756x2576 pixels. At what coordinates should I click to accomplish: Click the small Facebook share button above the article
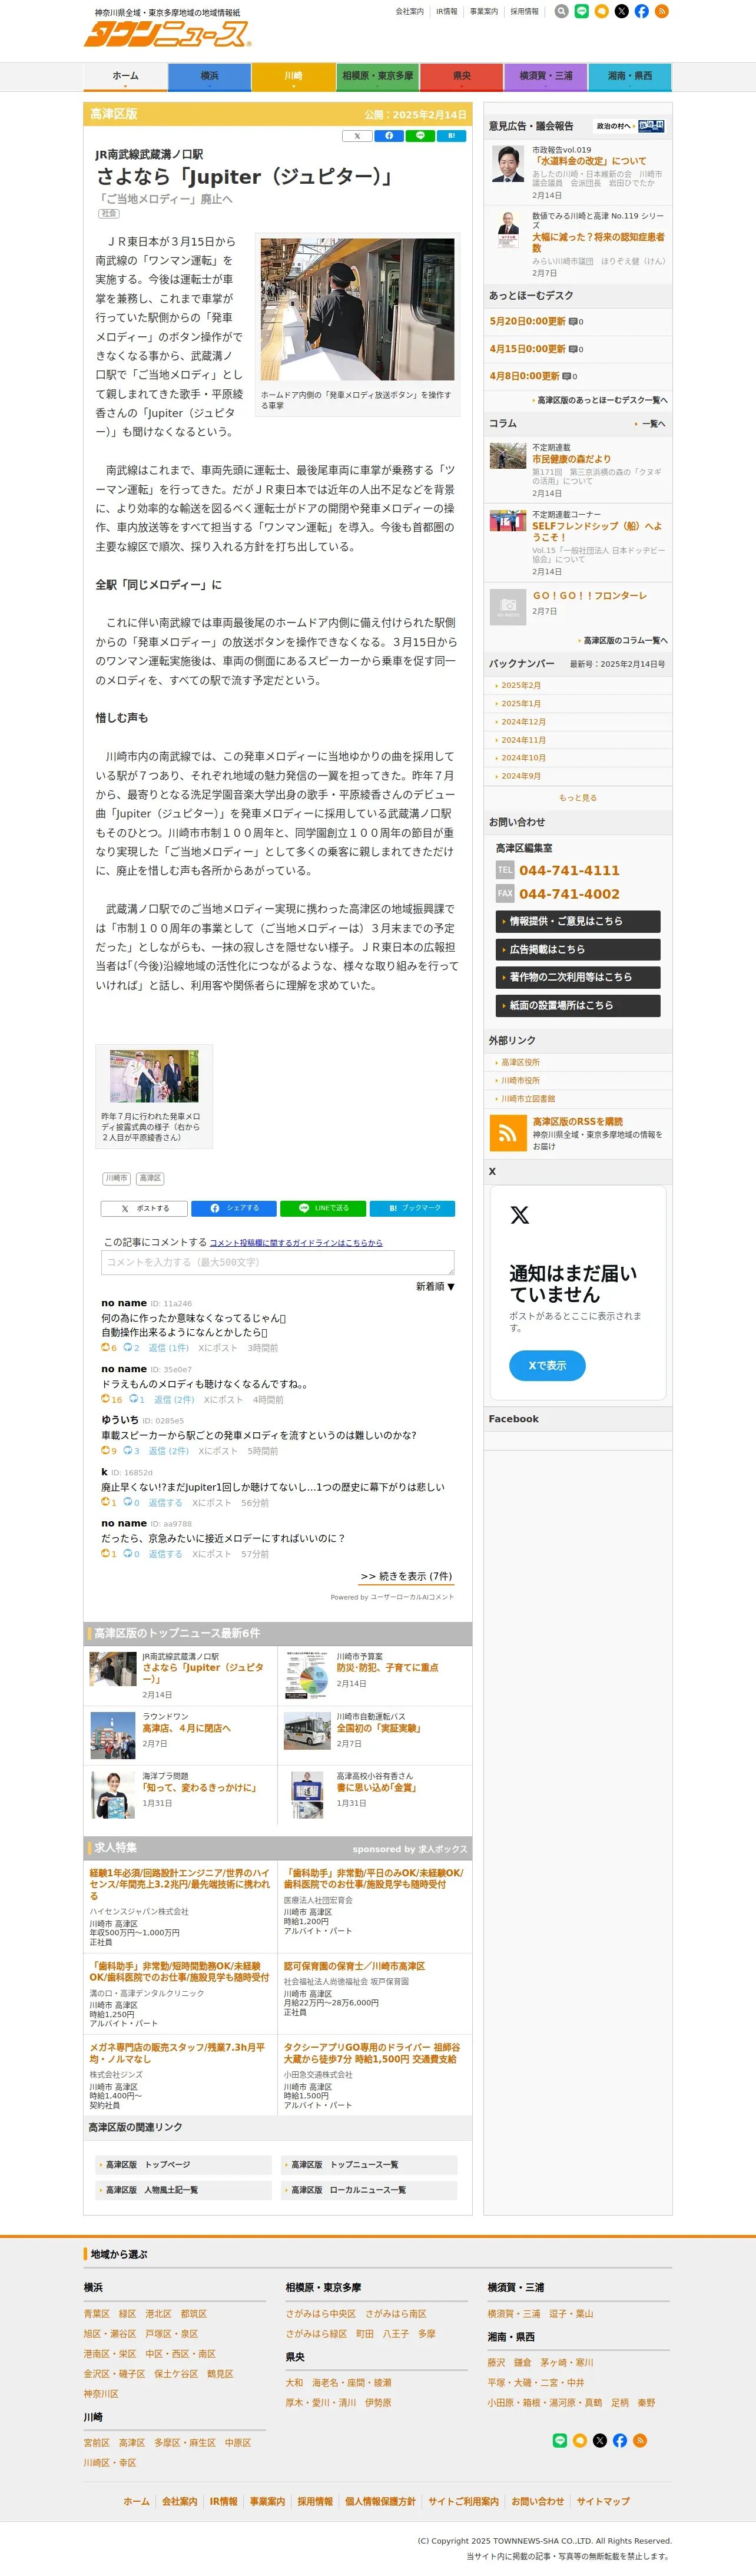389,136
